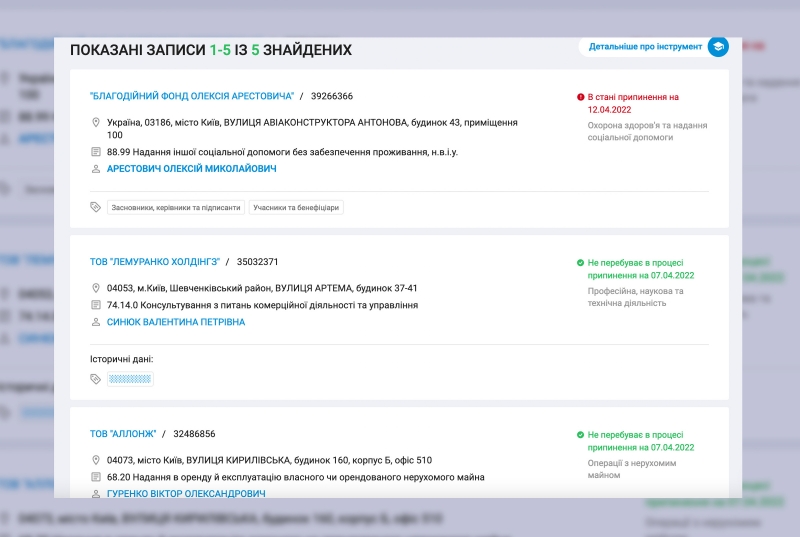
Task: Select tag 'Учасники та бенефіціари'
Action: pyautogui.click(x=296, y=208)
